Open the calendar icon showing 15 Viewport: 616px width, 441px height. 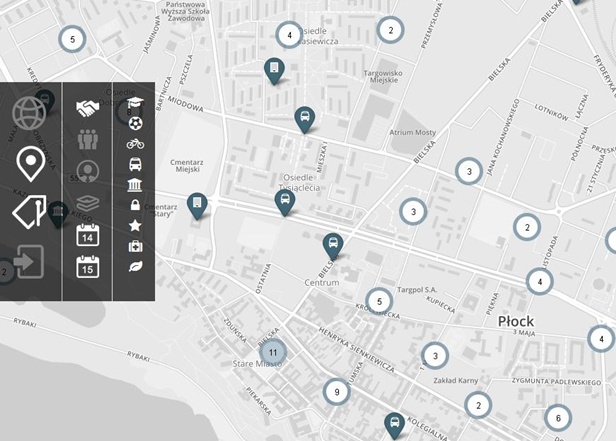click(x=88, y=266)
